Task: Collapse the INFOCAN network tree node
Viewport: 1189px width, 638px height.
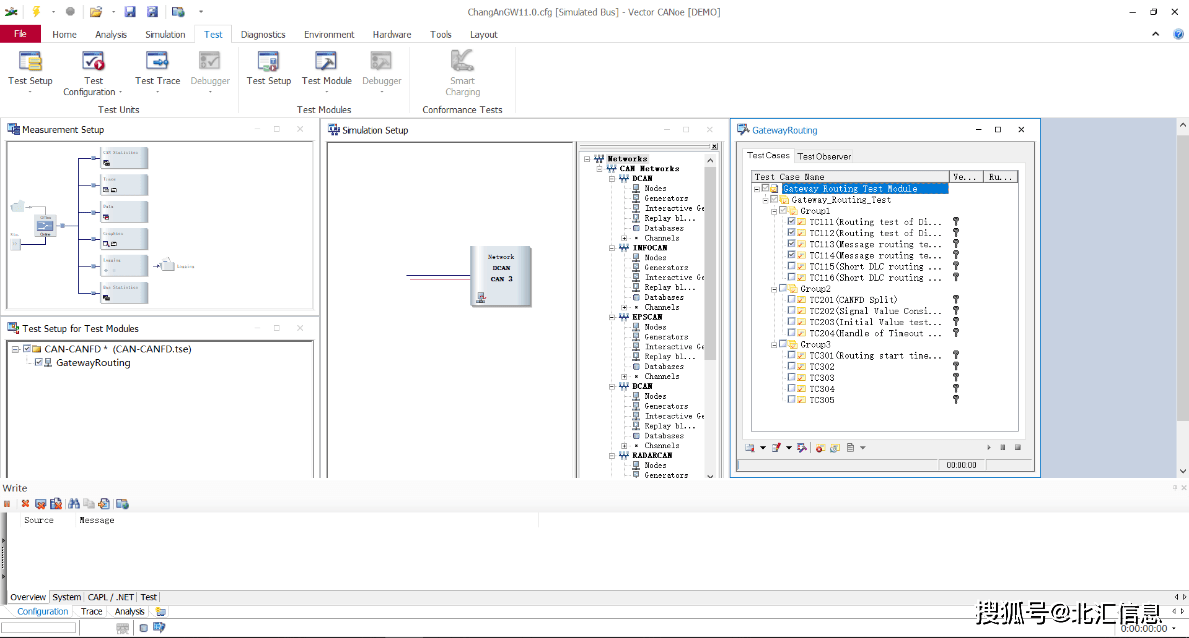Action: 612,248
